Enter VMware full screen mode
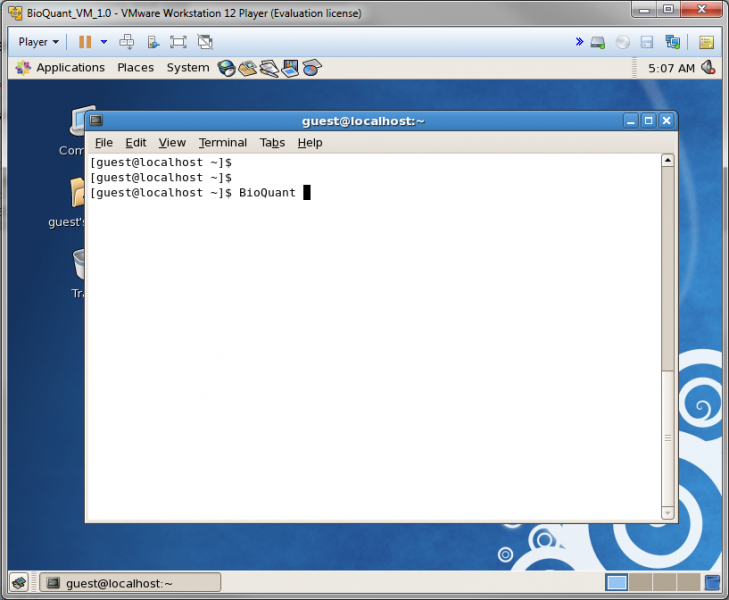 178,42
